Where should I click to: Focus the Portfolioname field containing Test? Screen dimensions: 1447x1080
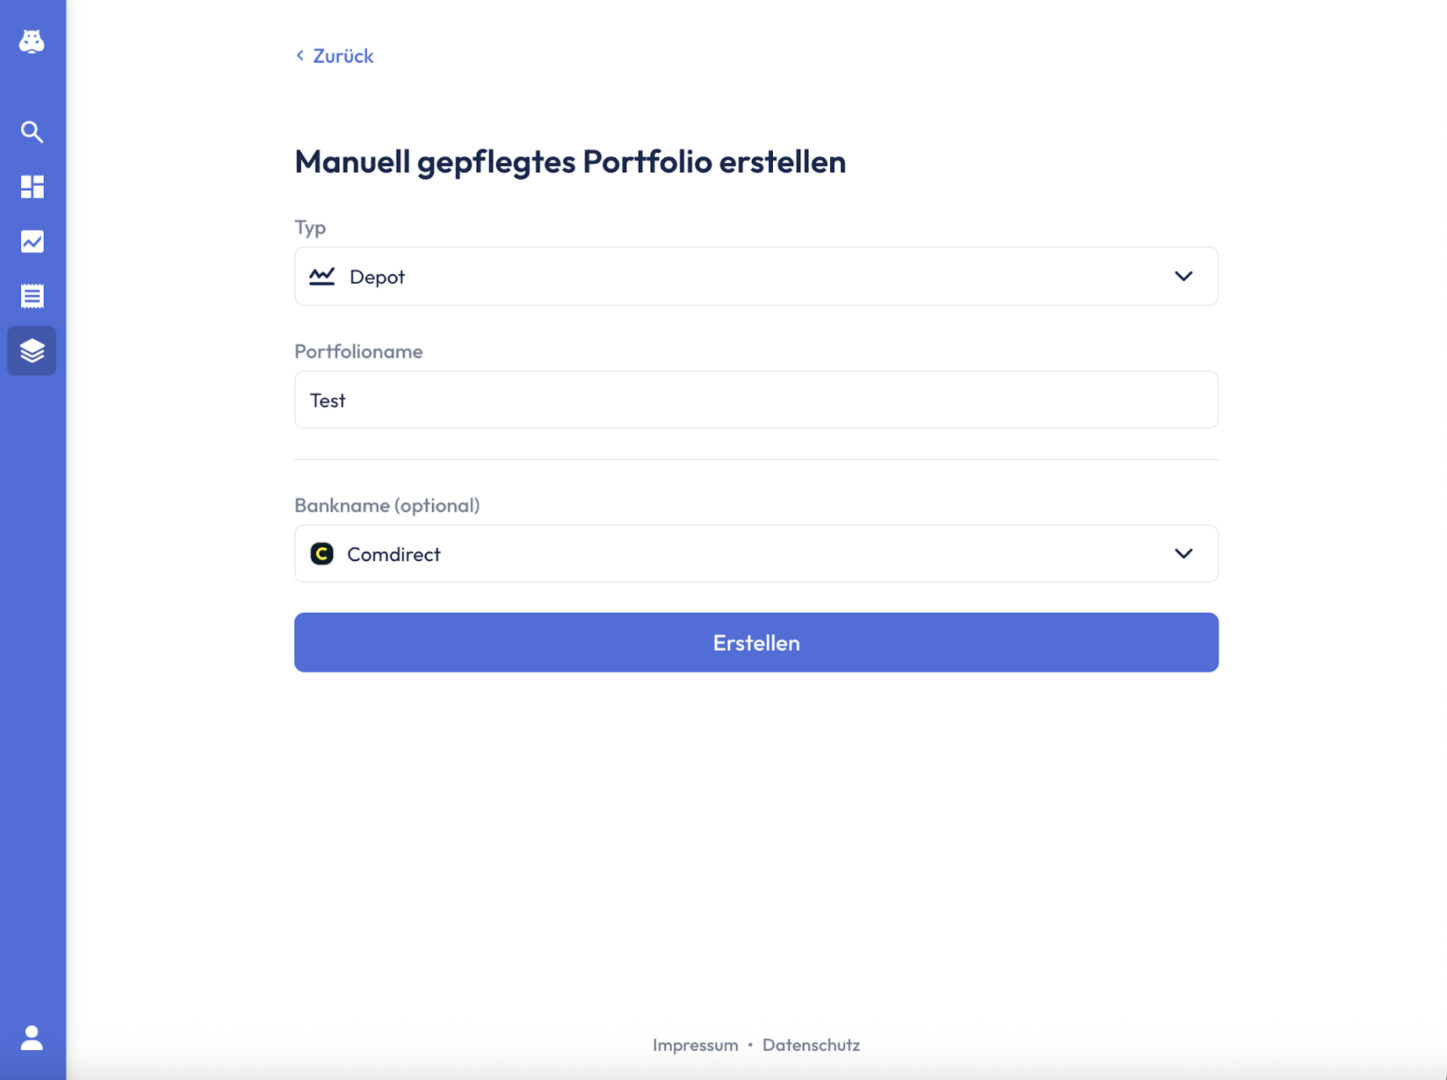[755, 400]
